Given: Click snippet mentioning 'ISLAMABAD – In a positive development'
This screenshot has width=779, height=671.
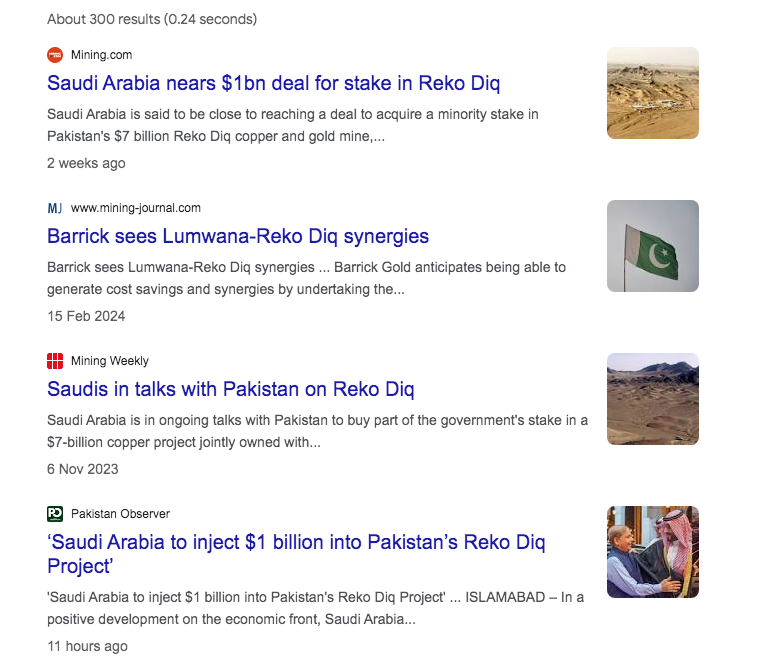Looking at the screenshot, I should coord(315,608).
